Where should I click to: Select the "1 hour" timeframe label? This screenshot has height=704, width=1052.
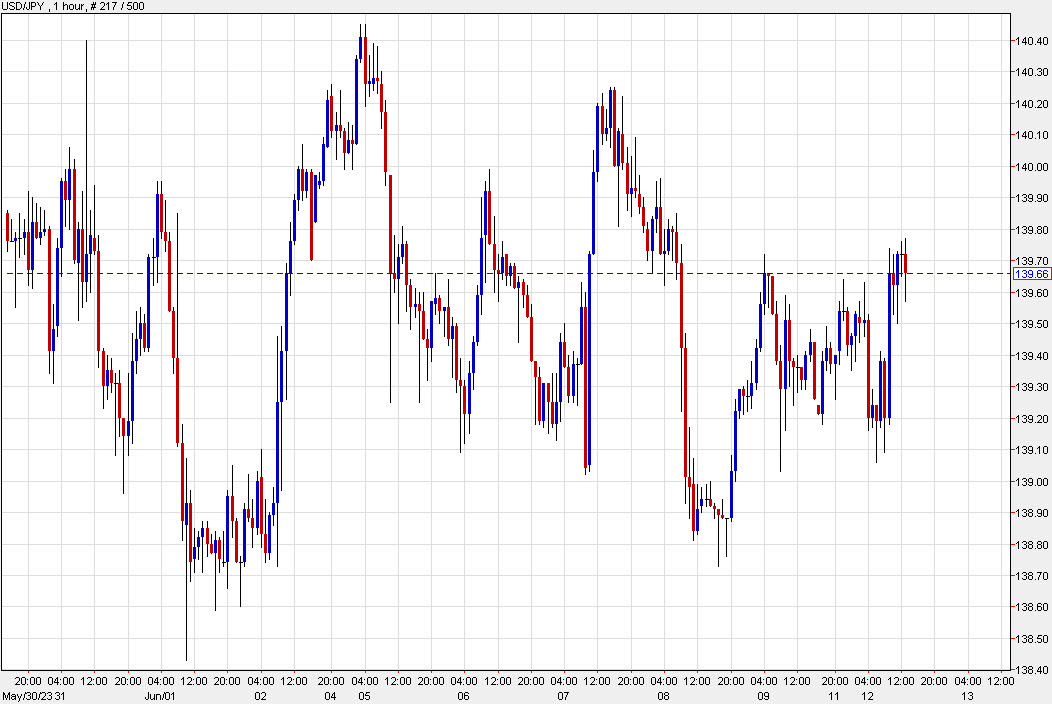click(x=62, y=9)
